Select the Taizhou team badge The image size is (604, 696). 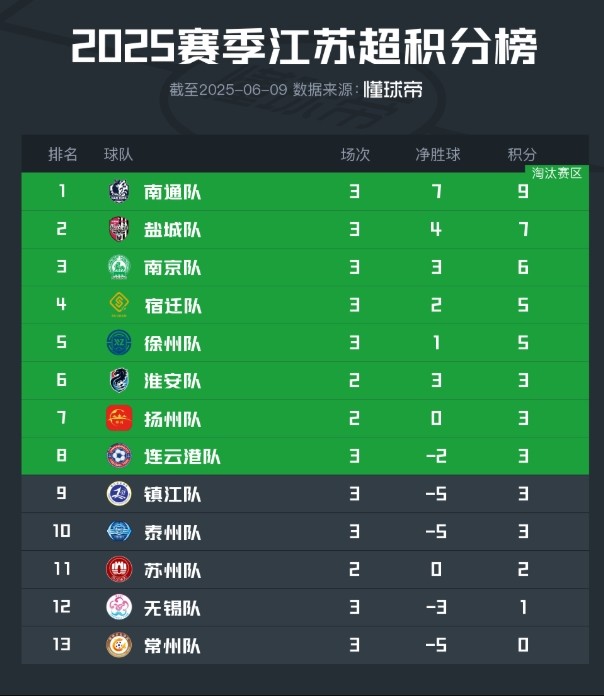pyautogui.click(x=119, y=532)
